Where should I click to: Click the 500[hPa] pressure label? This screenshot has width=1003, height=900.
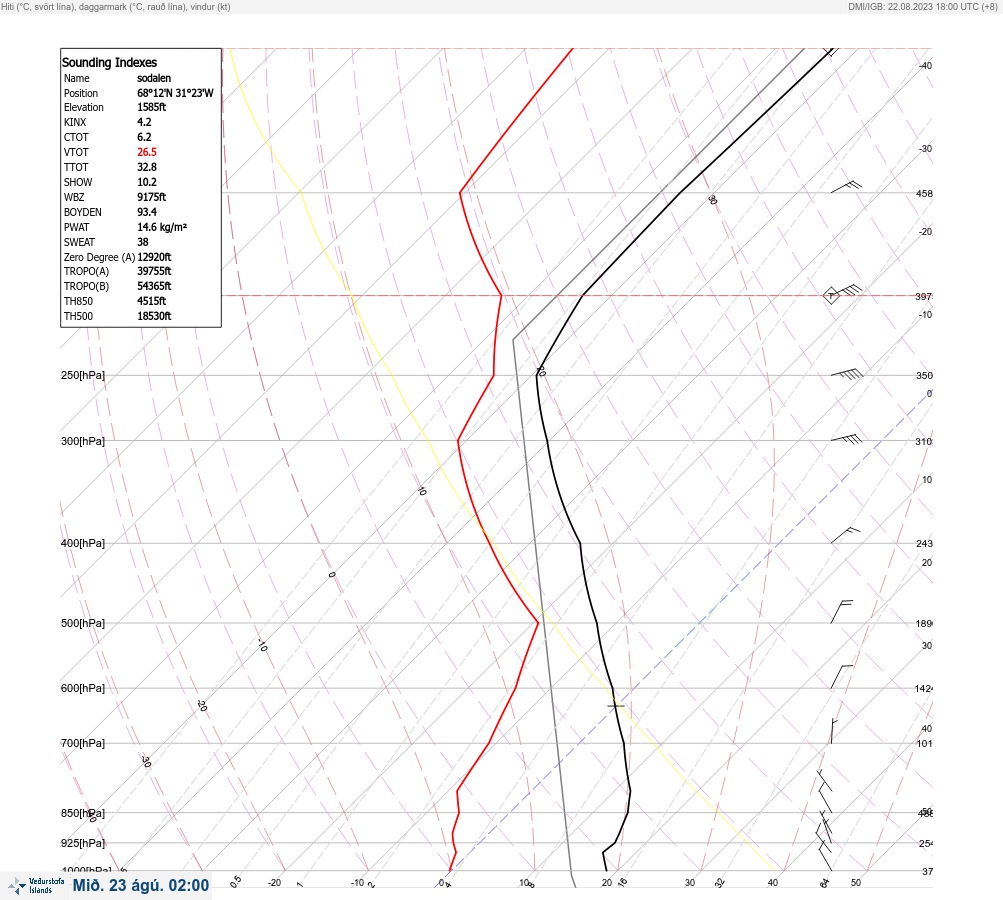pyautogui.click(x=83, y=623)
